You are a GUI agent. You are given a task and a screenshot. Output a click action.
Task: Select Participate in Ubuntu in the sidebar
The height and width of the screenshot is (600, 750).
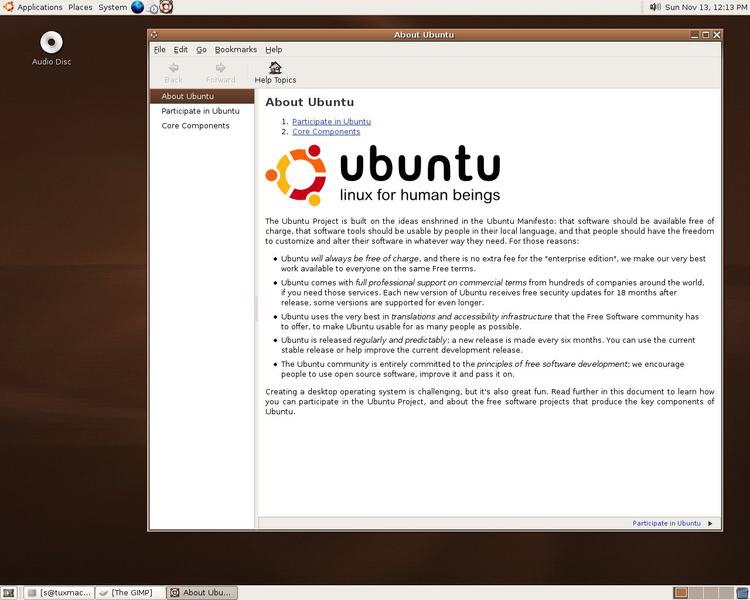[202, 111]
